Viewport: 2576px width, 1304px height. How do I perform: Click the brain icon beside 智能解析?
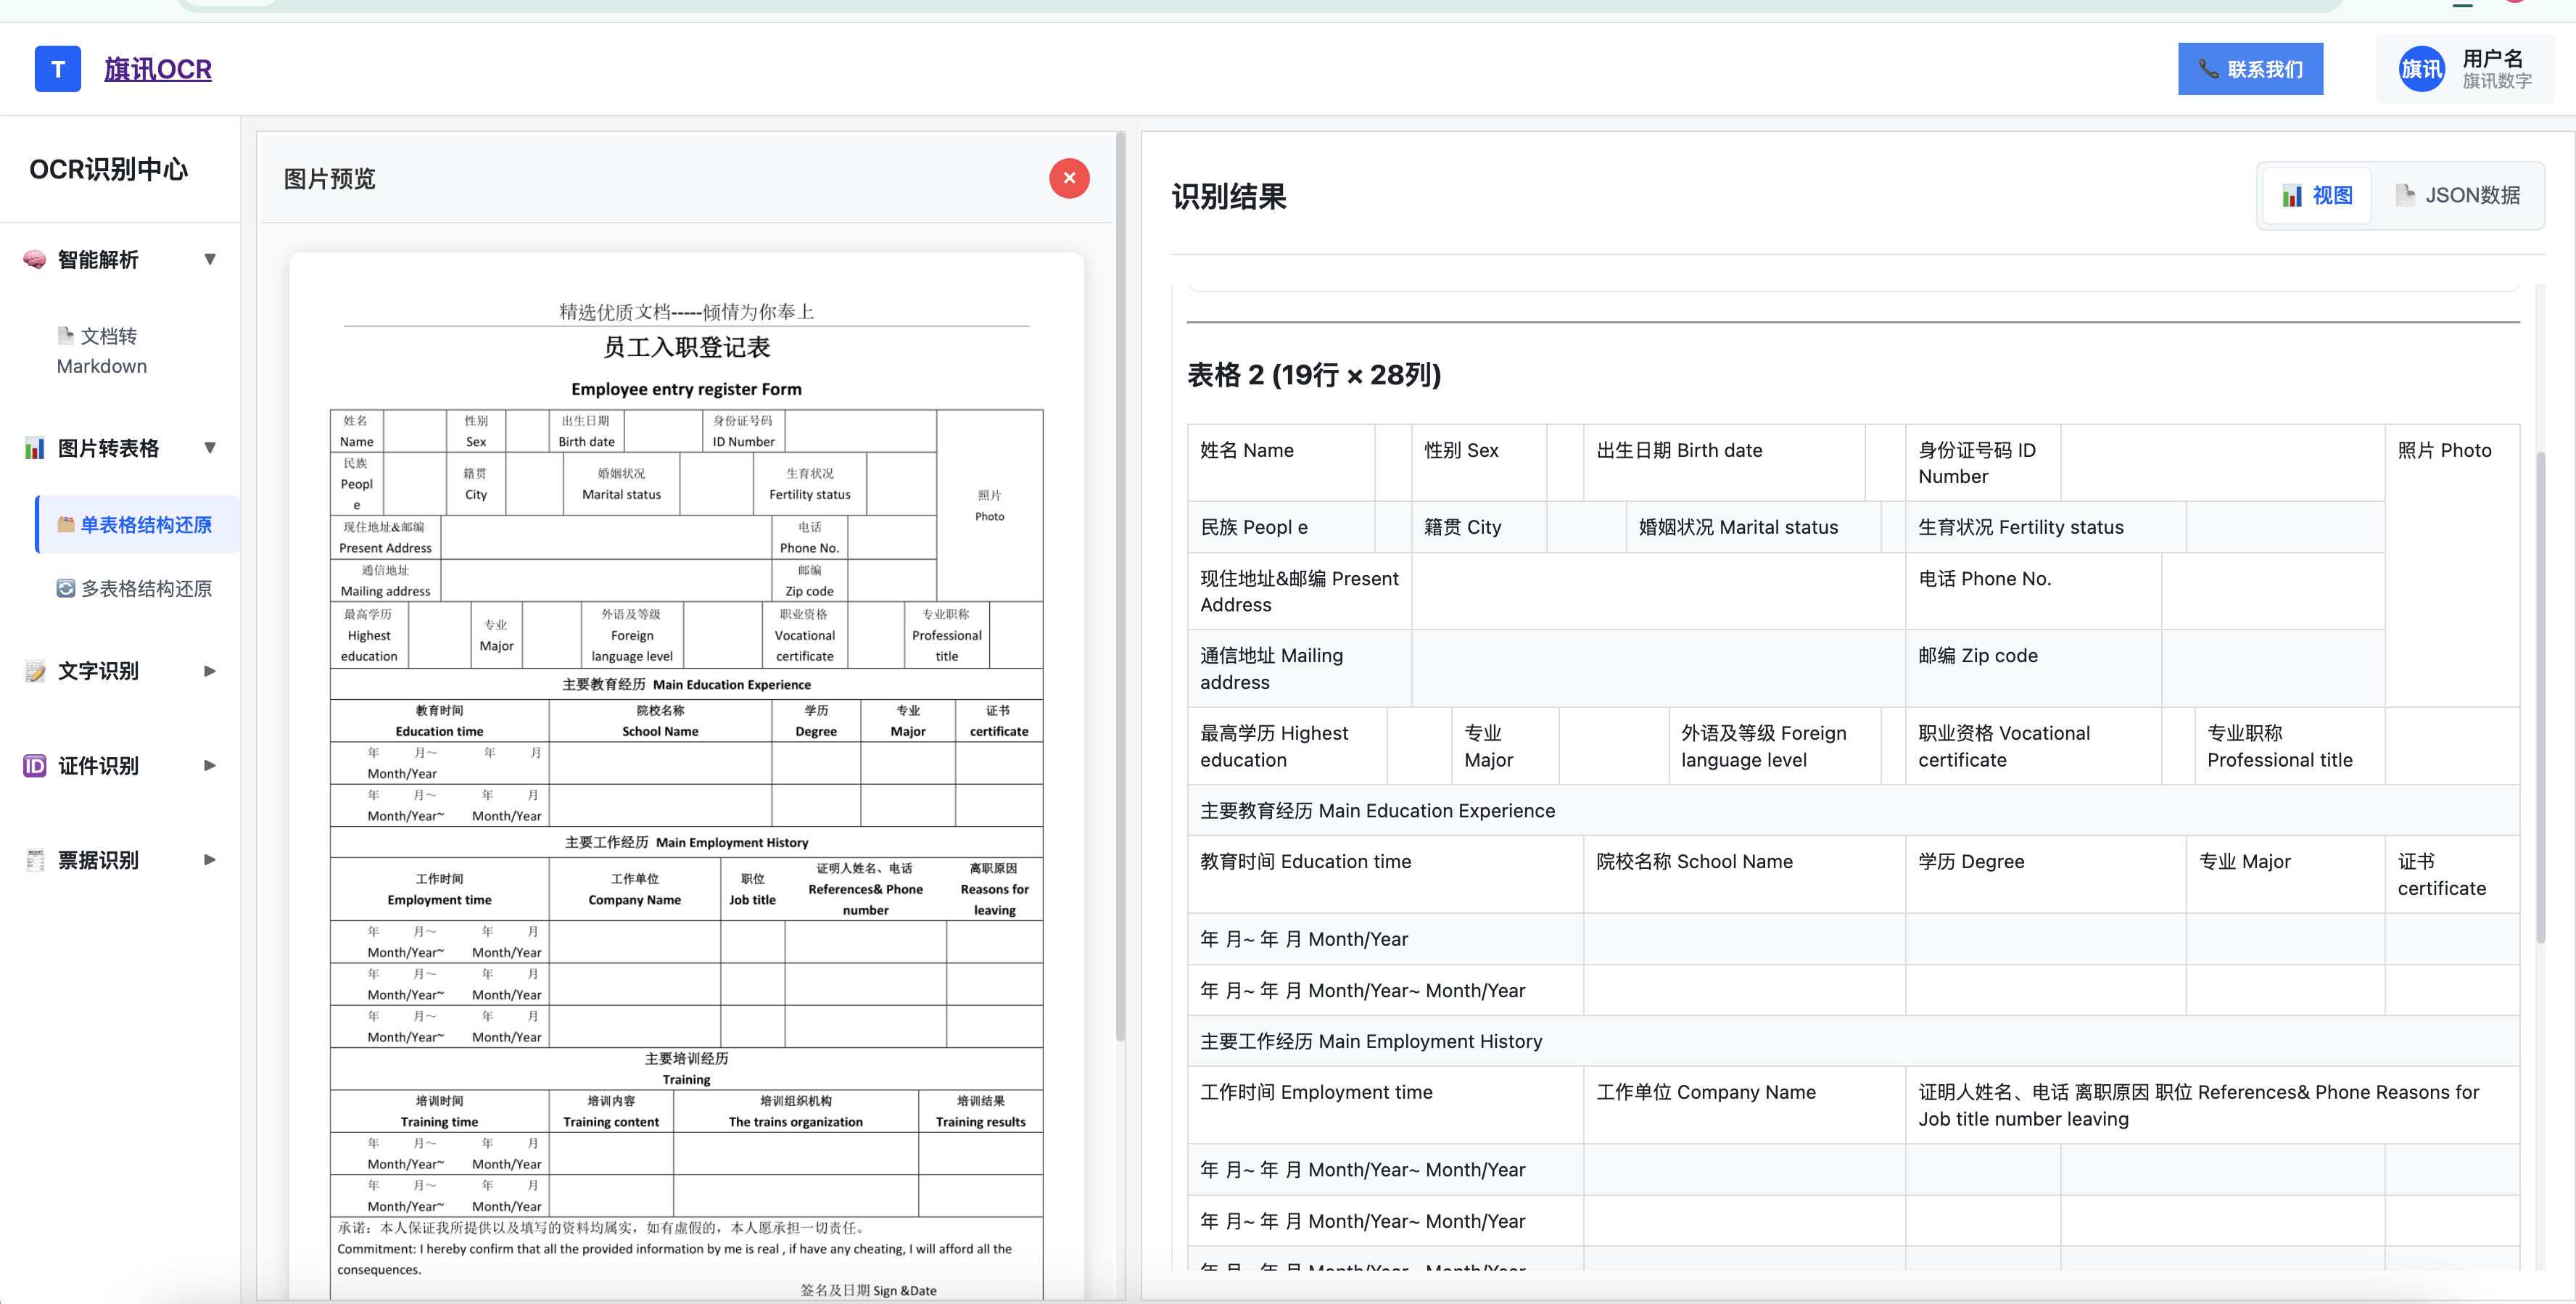(x=35, y=259)
